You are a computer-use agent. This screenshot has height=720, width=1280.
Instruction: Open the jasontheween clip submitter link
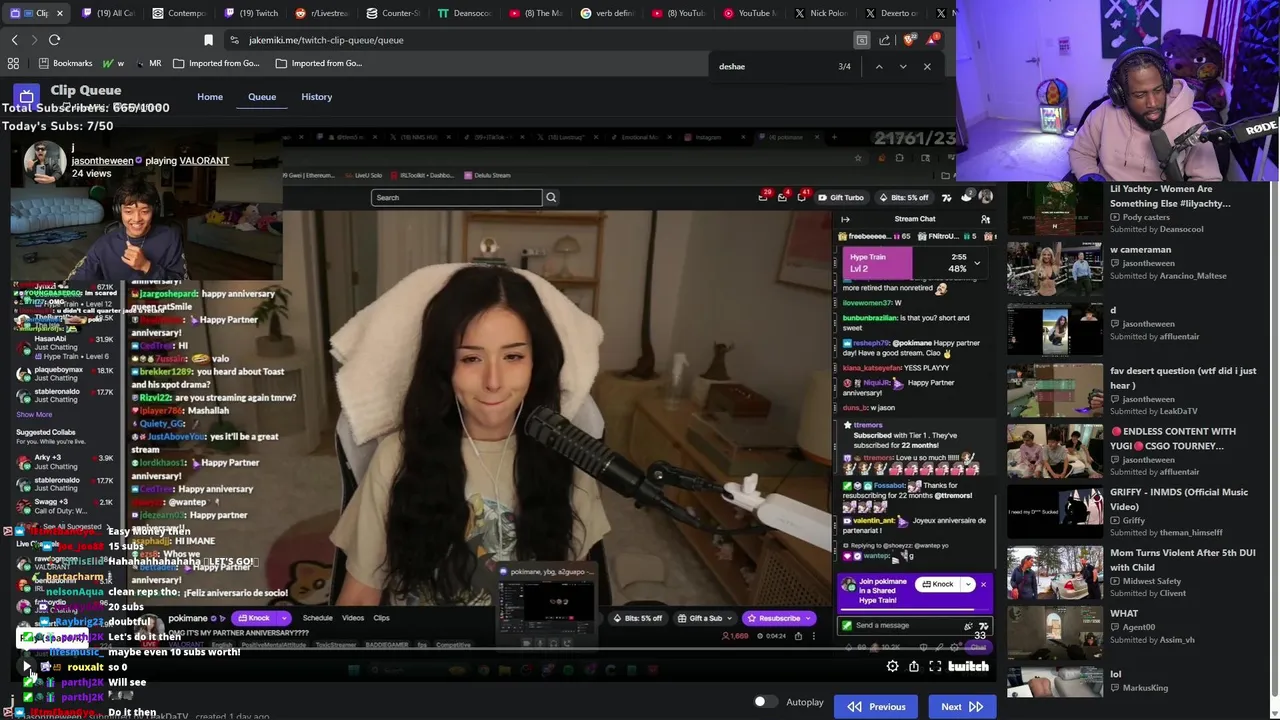pos(102,161)
